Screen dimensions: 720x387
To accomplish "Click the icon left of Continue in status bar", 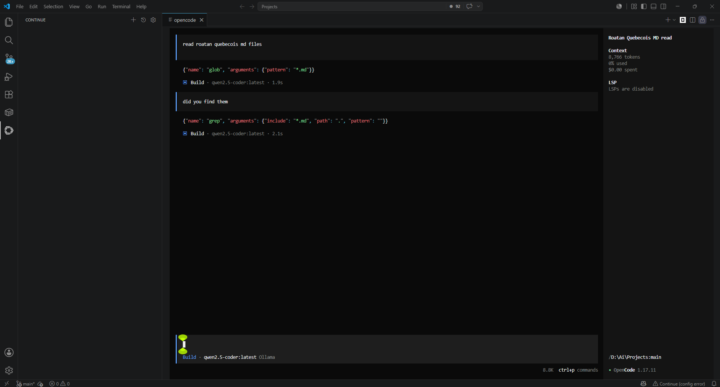I will coord(643,384).
